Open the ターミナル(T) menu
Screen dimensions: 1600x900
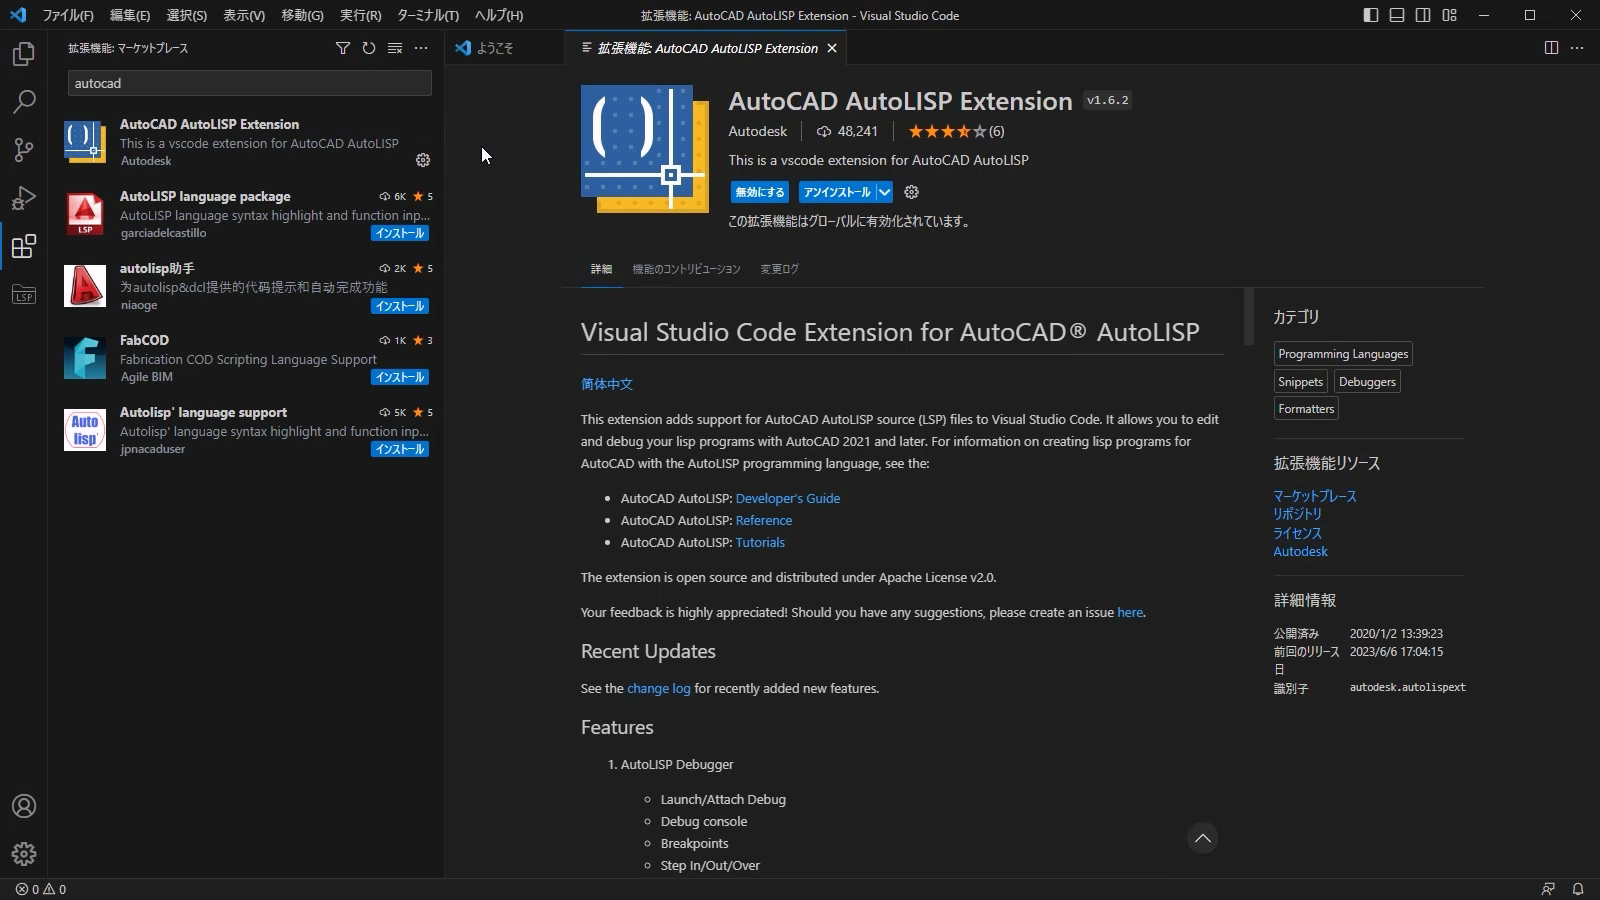(x=428, y=15)
